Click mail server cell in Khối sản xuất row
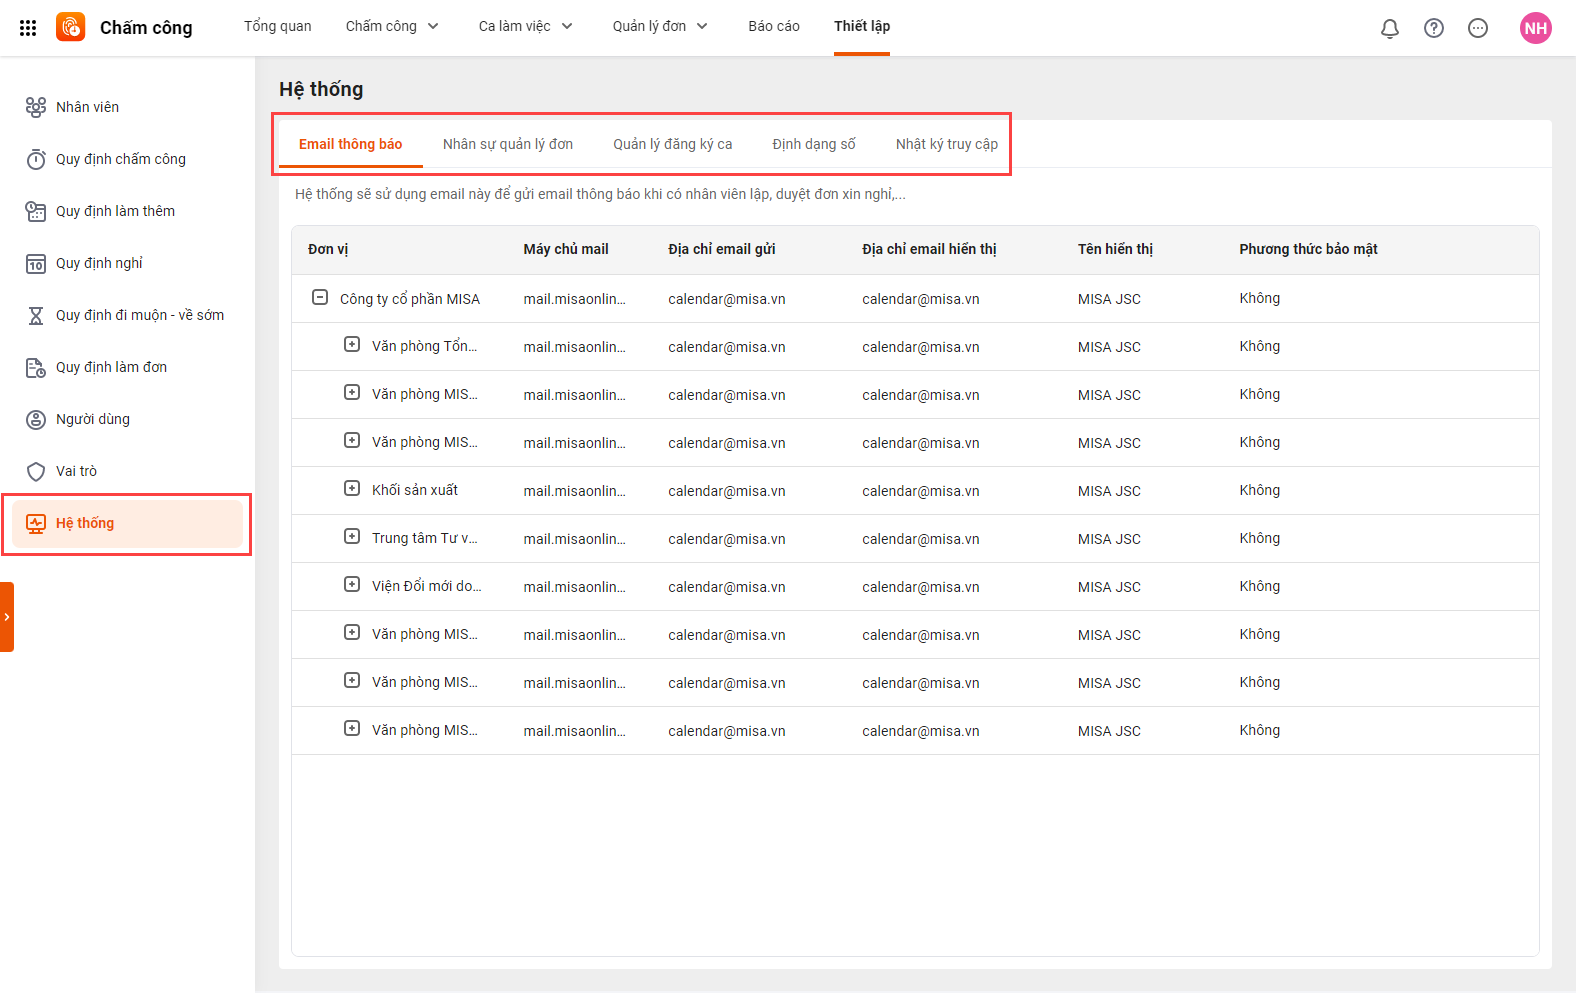This screenshot has height=993, width=1576. point(575,491)
